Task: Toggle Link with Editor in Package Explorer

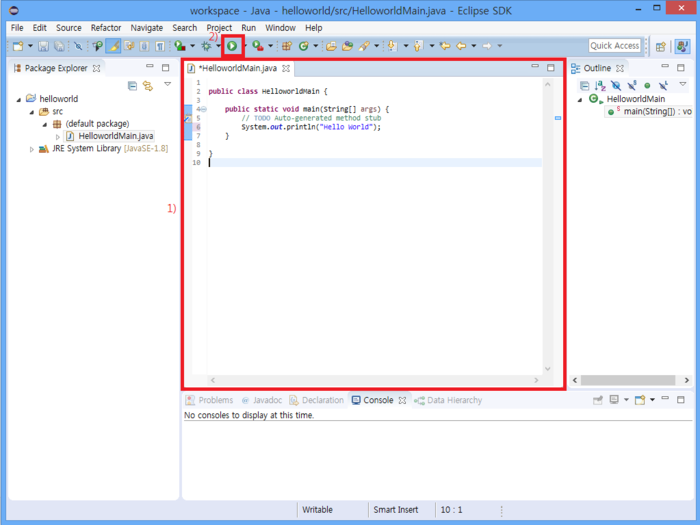Action: click(148, 86)
